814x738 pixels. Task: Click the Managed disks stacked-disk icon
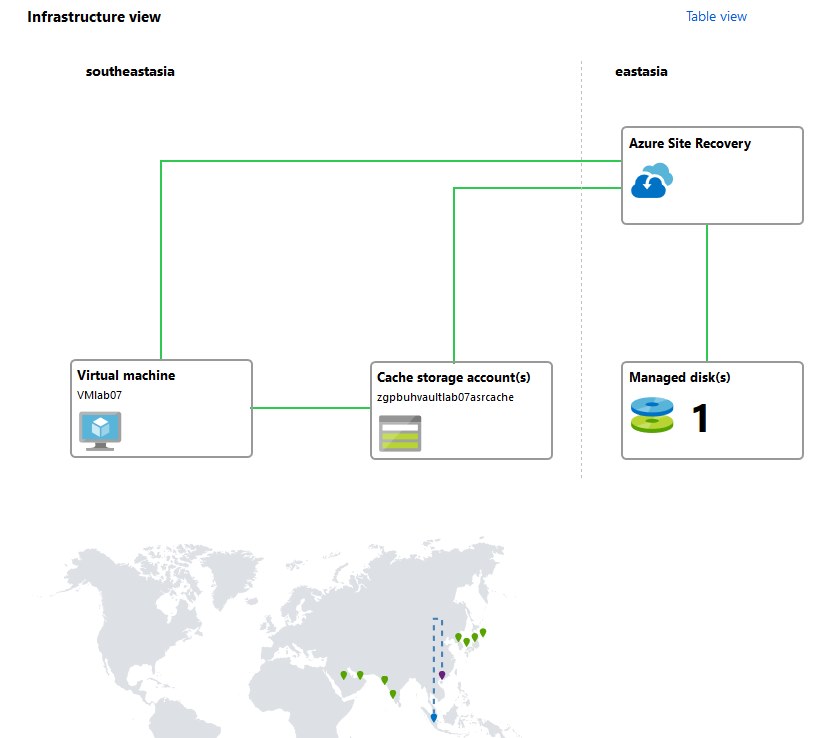[652, 415]
